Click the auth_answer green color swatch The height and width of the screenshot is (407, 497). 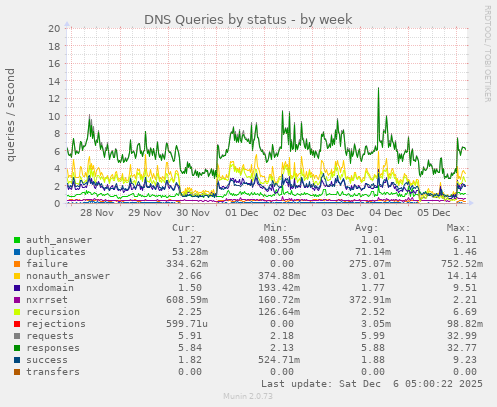tap(17, 240)
